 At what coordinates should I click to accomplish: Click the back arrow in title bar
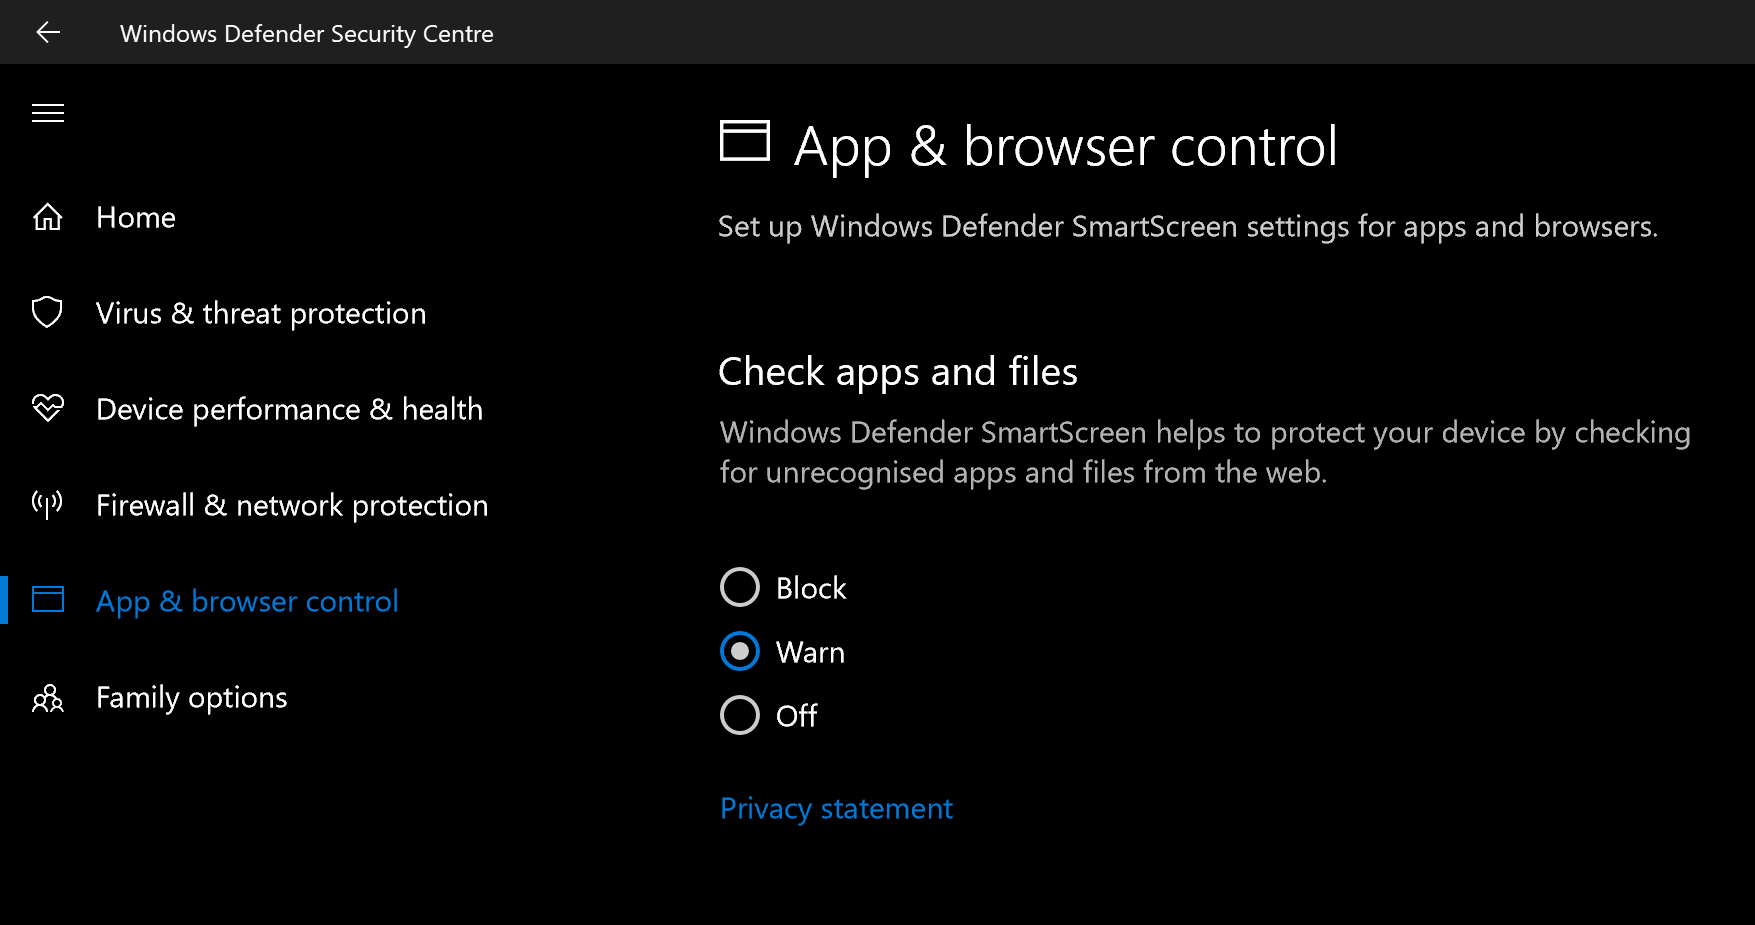pos(48,33)
